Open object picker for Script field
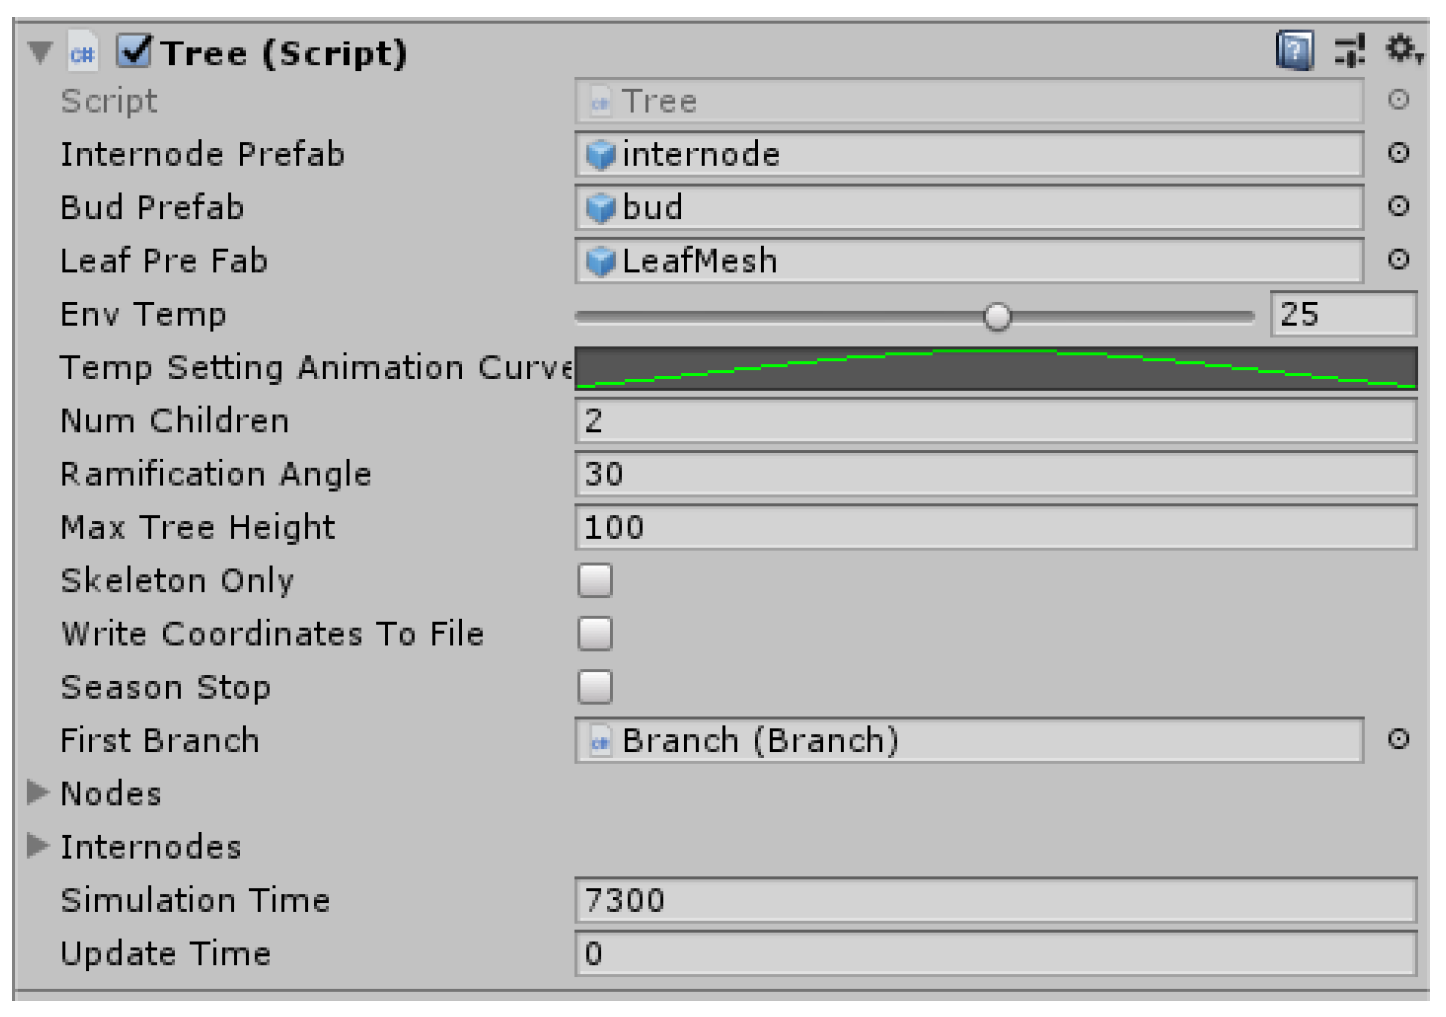The image size is (1446, 1017). coord(1399,100)
